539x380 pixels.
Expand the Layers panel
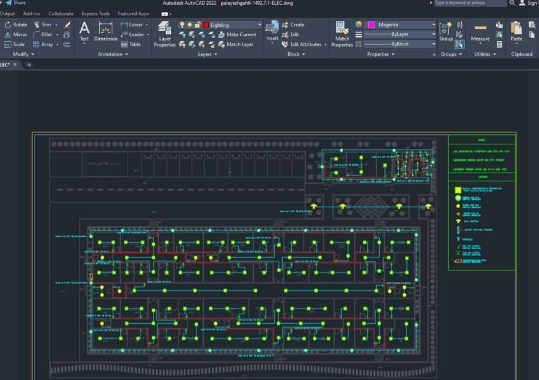pos(207,54)
